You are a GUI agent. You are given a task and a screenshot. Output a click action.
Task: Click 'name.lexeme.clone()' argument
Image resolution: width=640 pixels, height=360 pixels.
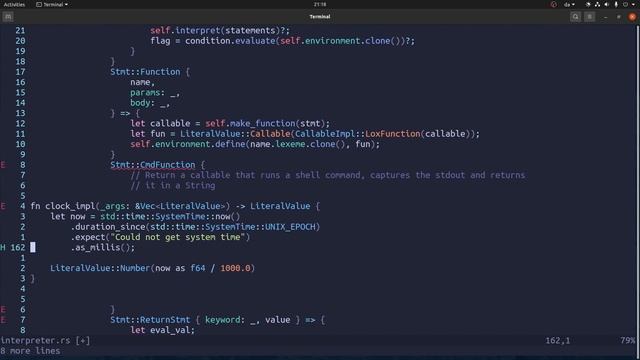tap(298, 144)
